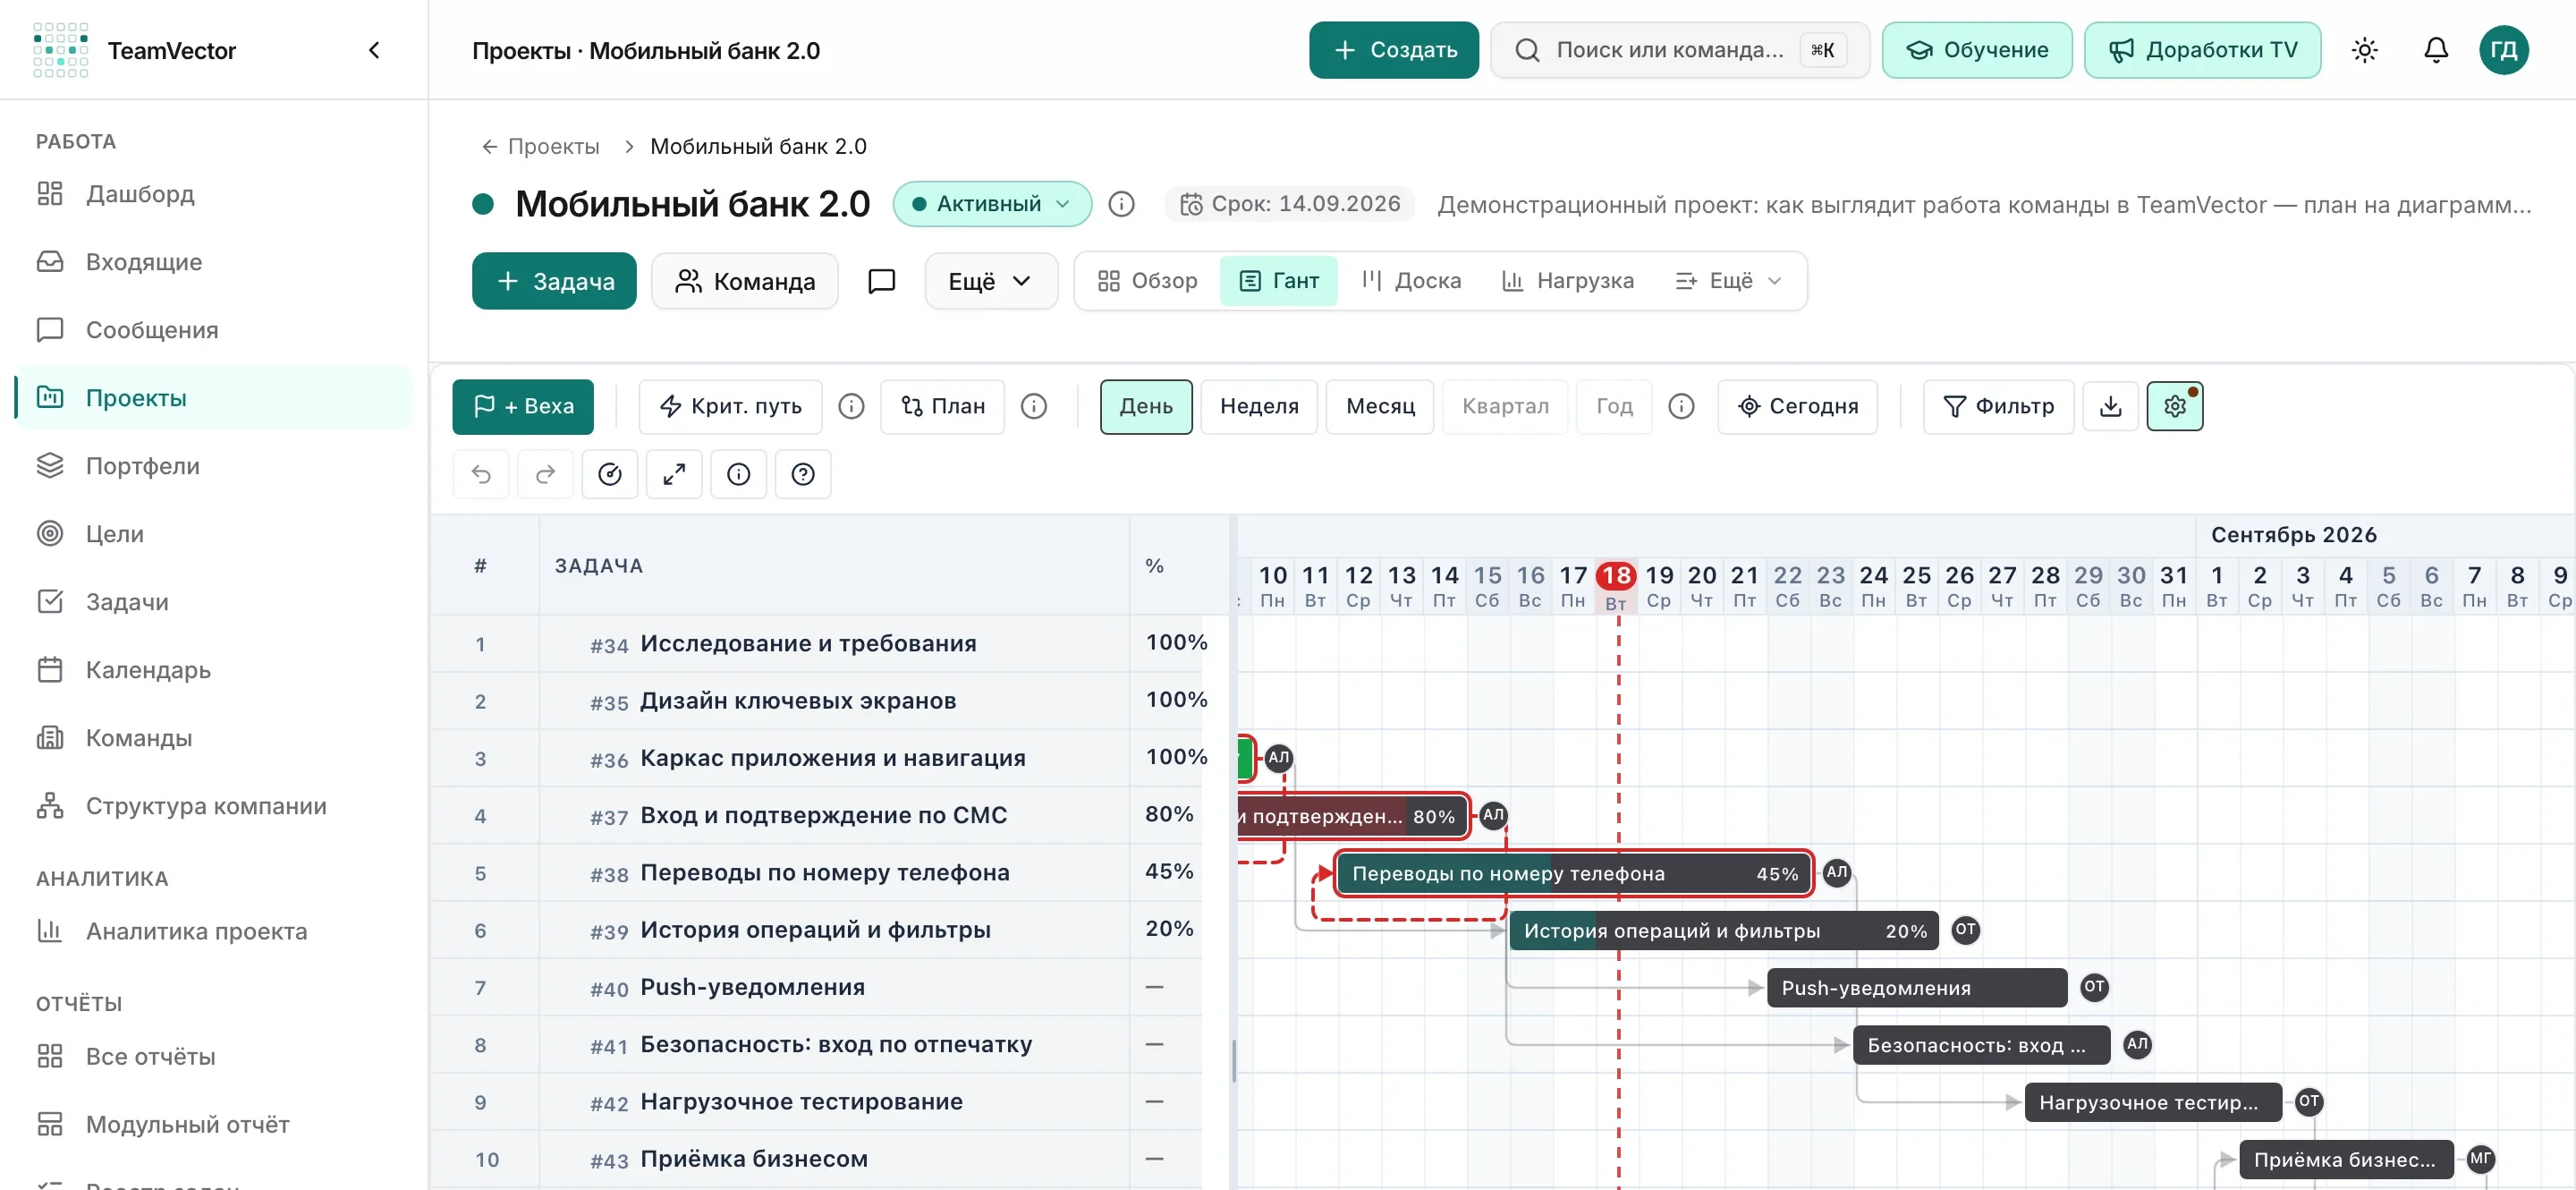Expand Gantt to fullscreen
The width and height of the screenshot is (2576, 1190).
point(674,474)
